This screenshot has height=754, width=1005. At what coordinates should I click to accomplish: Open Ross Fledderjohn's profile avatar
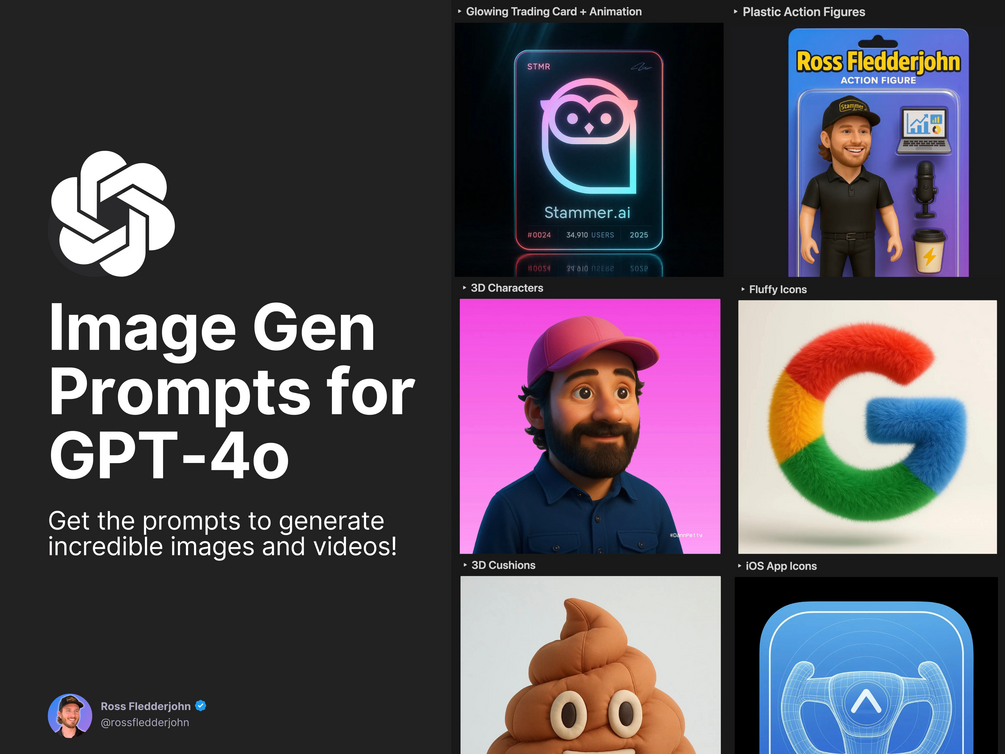(70, 715)
